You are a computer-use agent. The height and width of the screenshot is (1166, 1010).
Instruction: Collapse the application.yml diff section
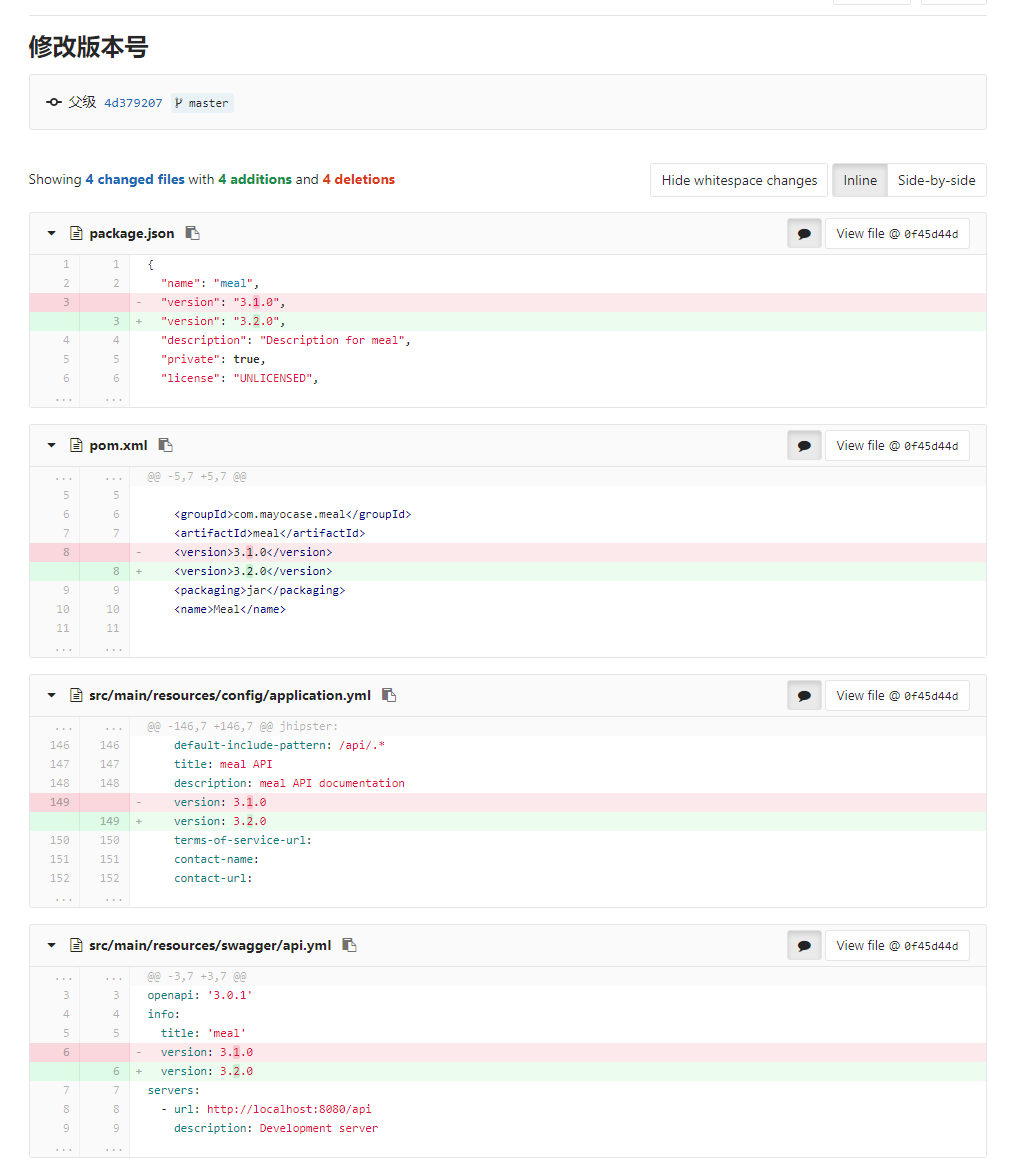click(51, 695)
